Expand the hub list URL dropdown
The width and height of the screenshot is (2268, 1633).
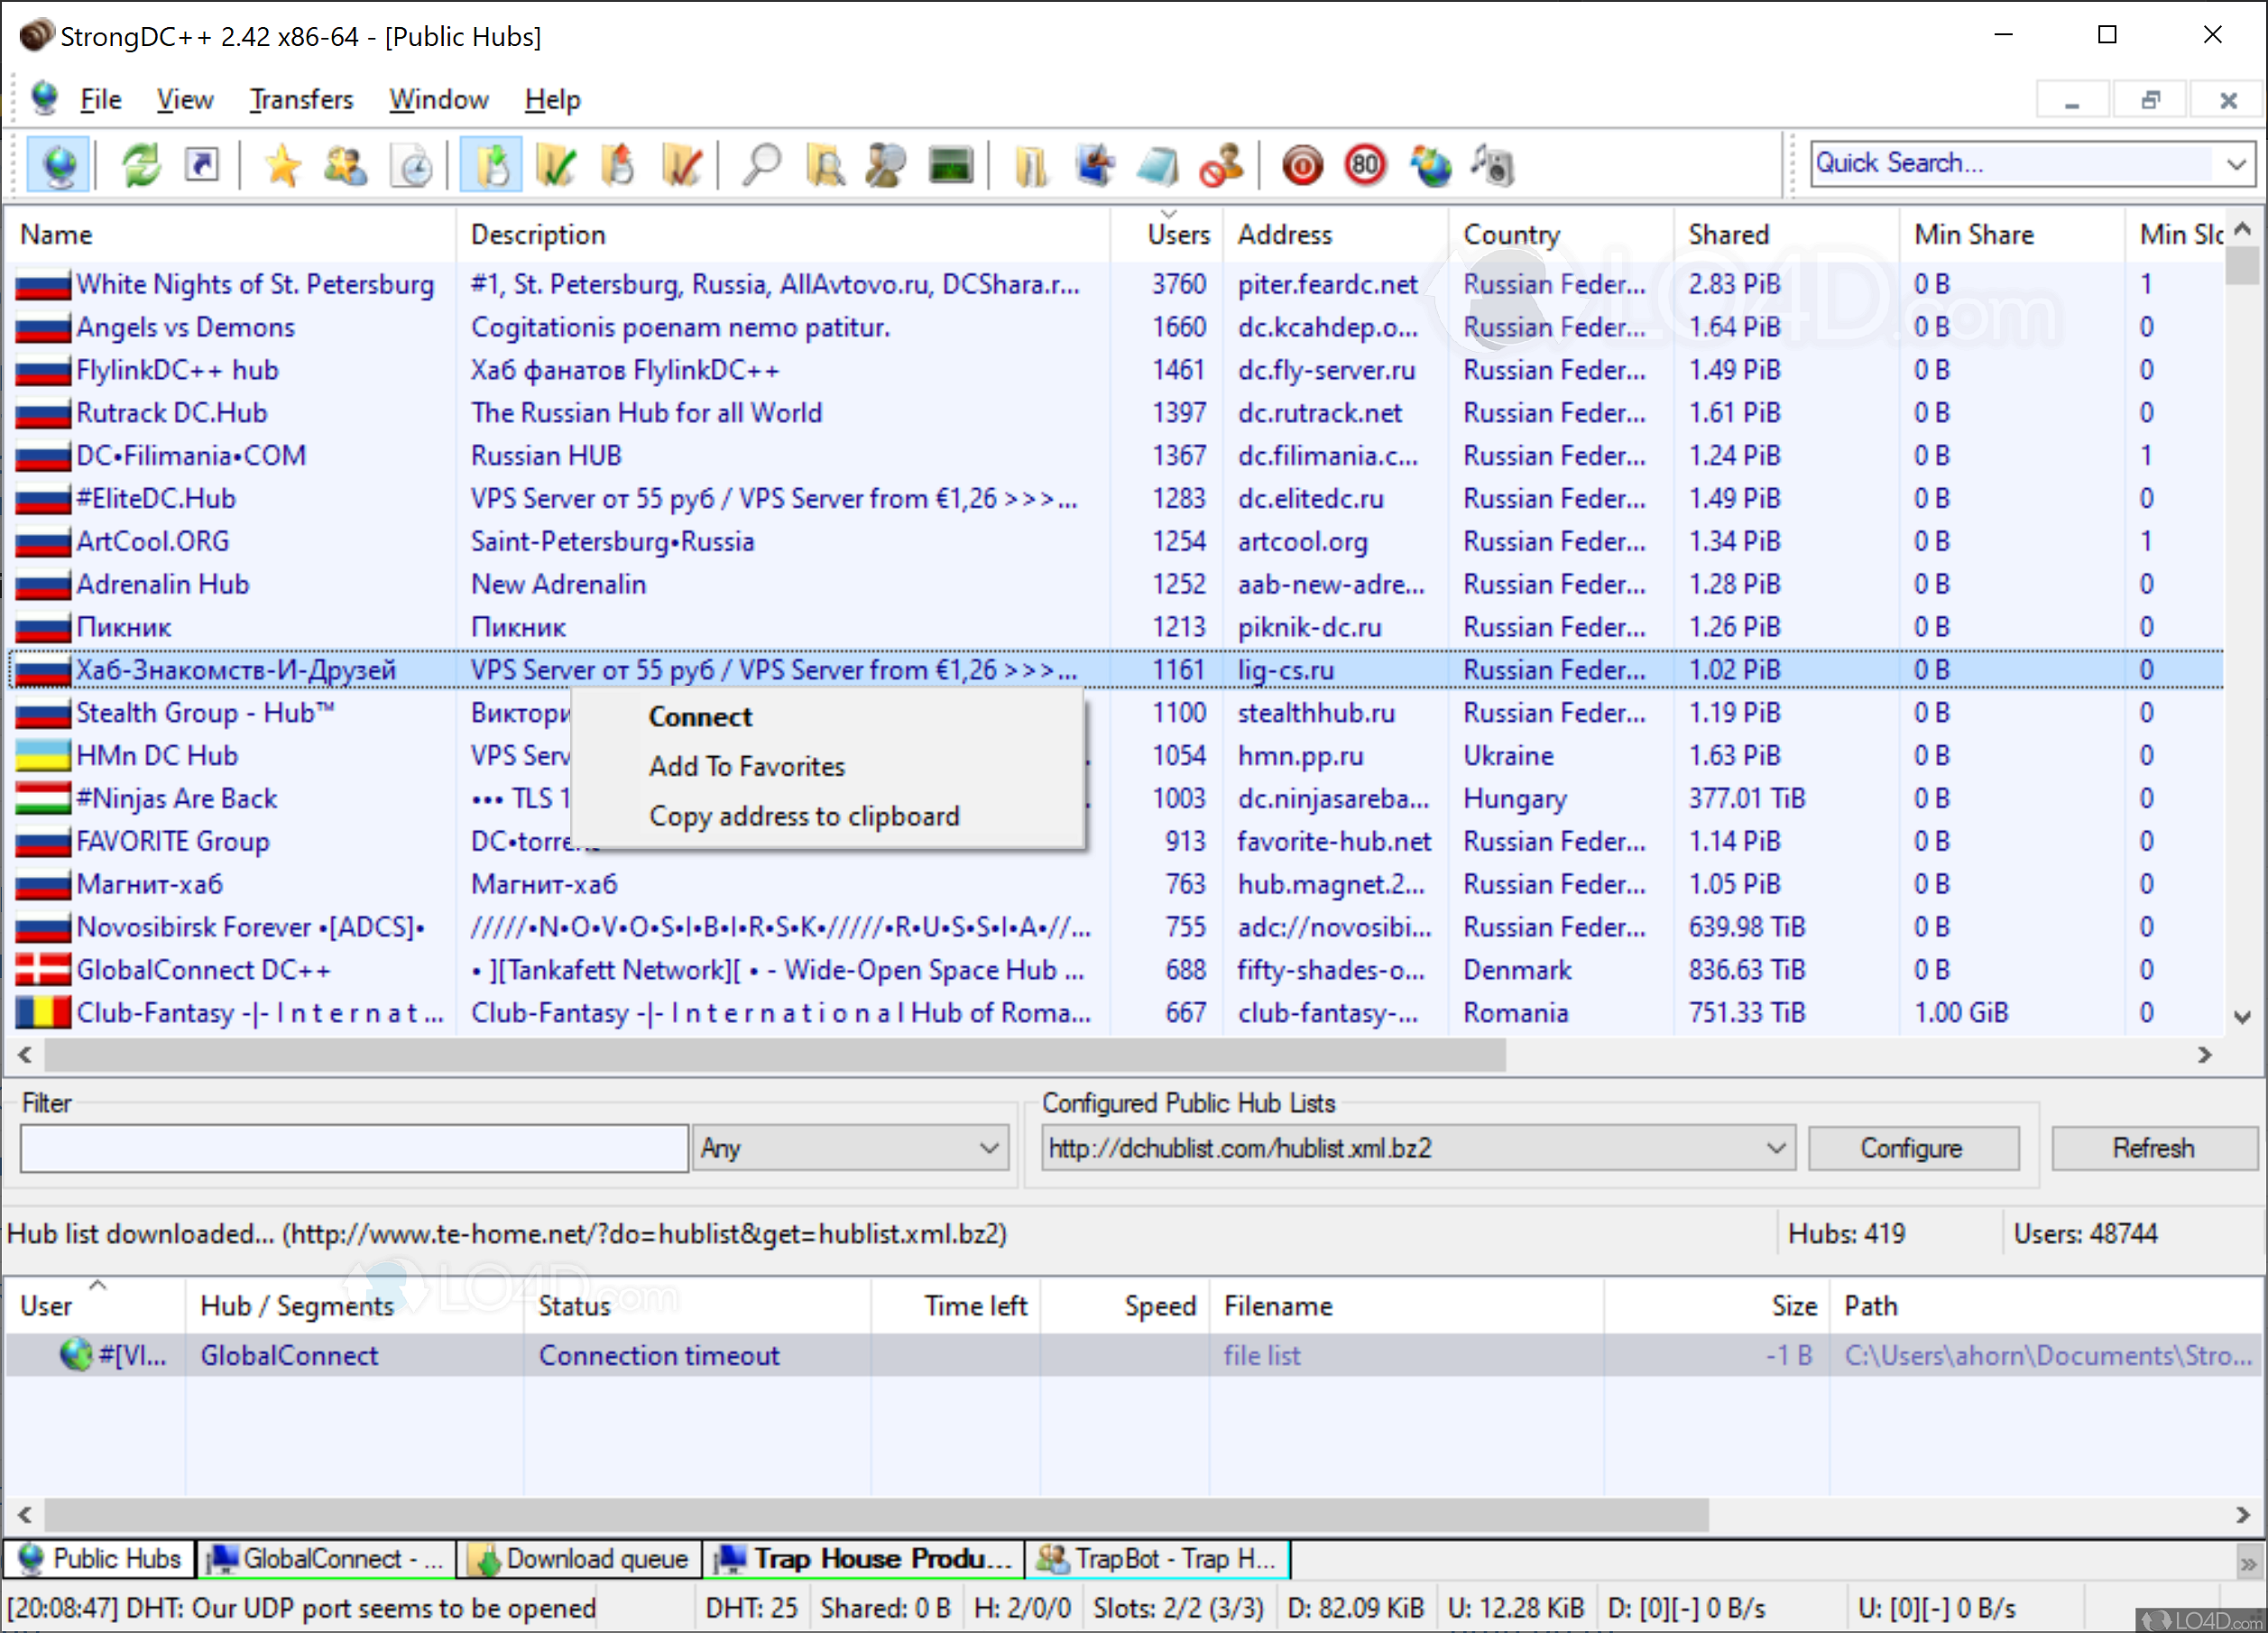click(1775, 1147)
